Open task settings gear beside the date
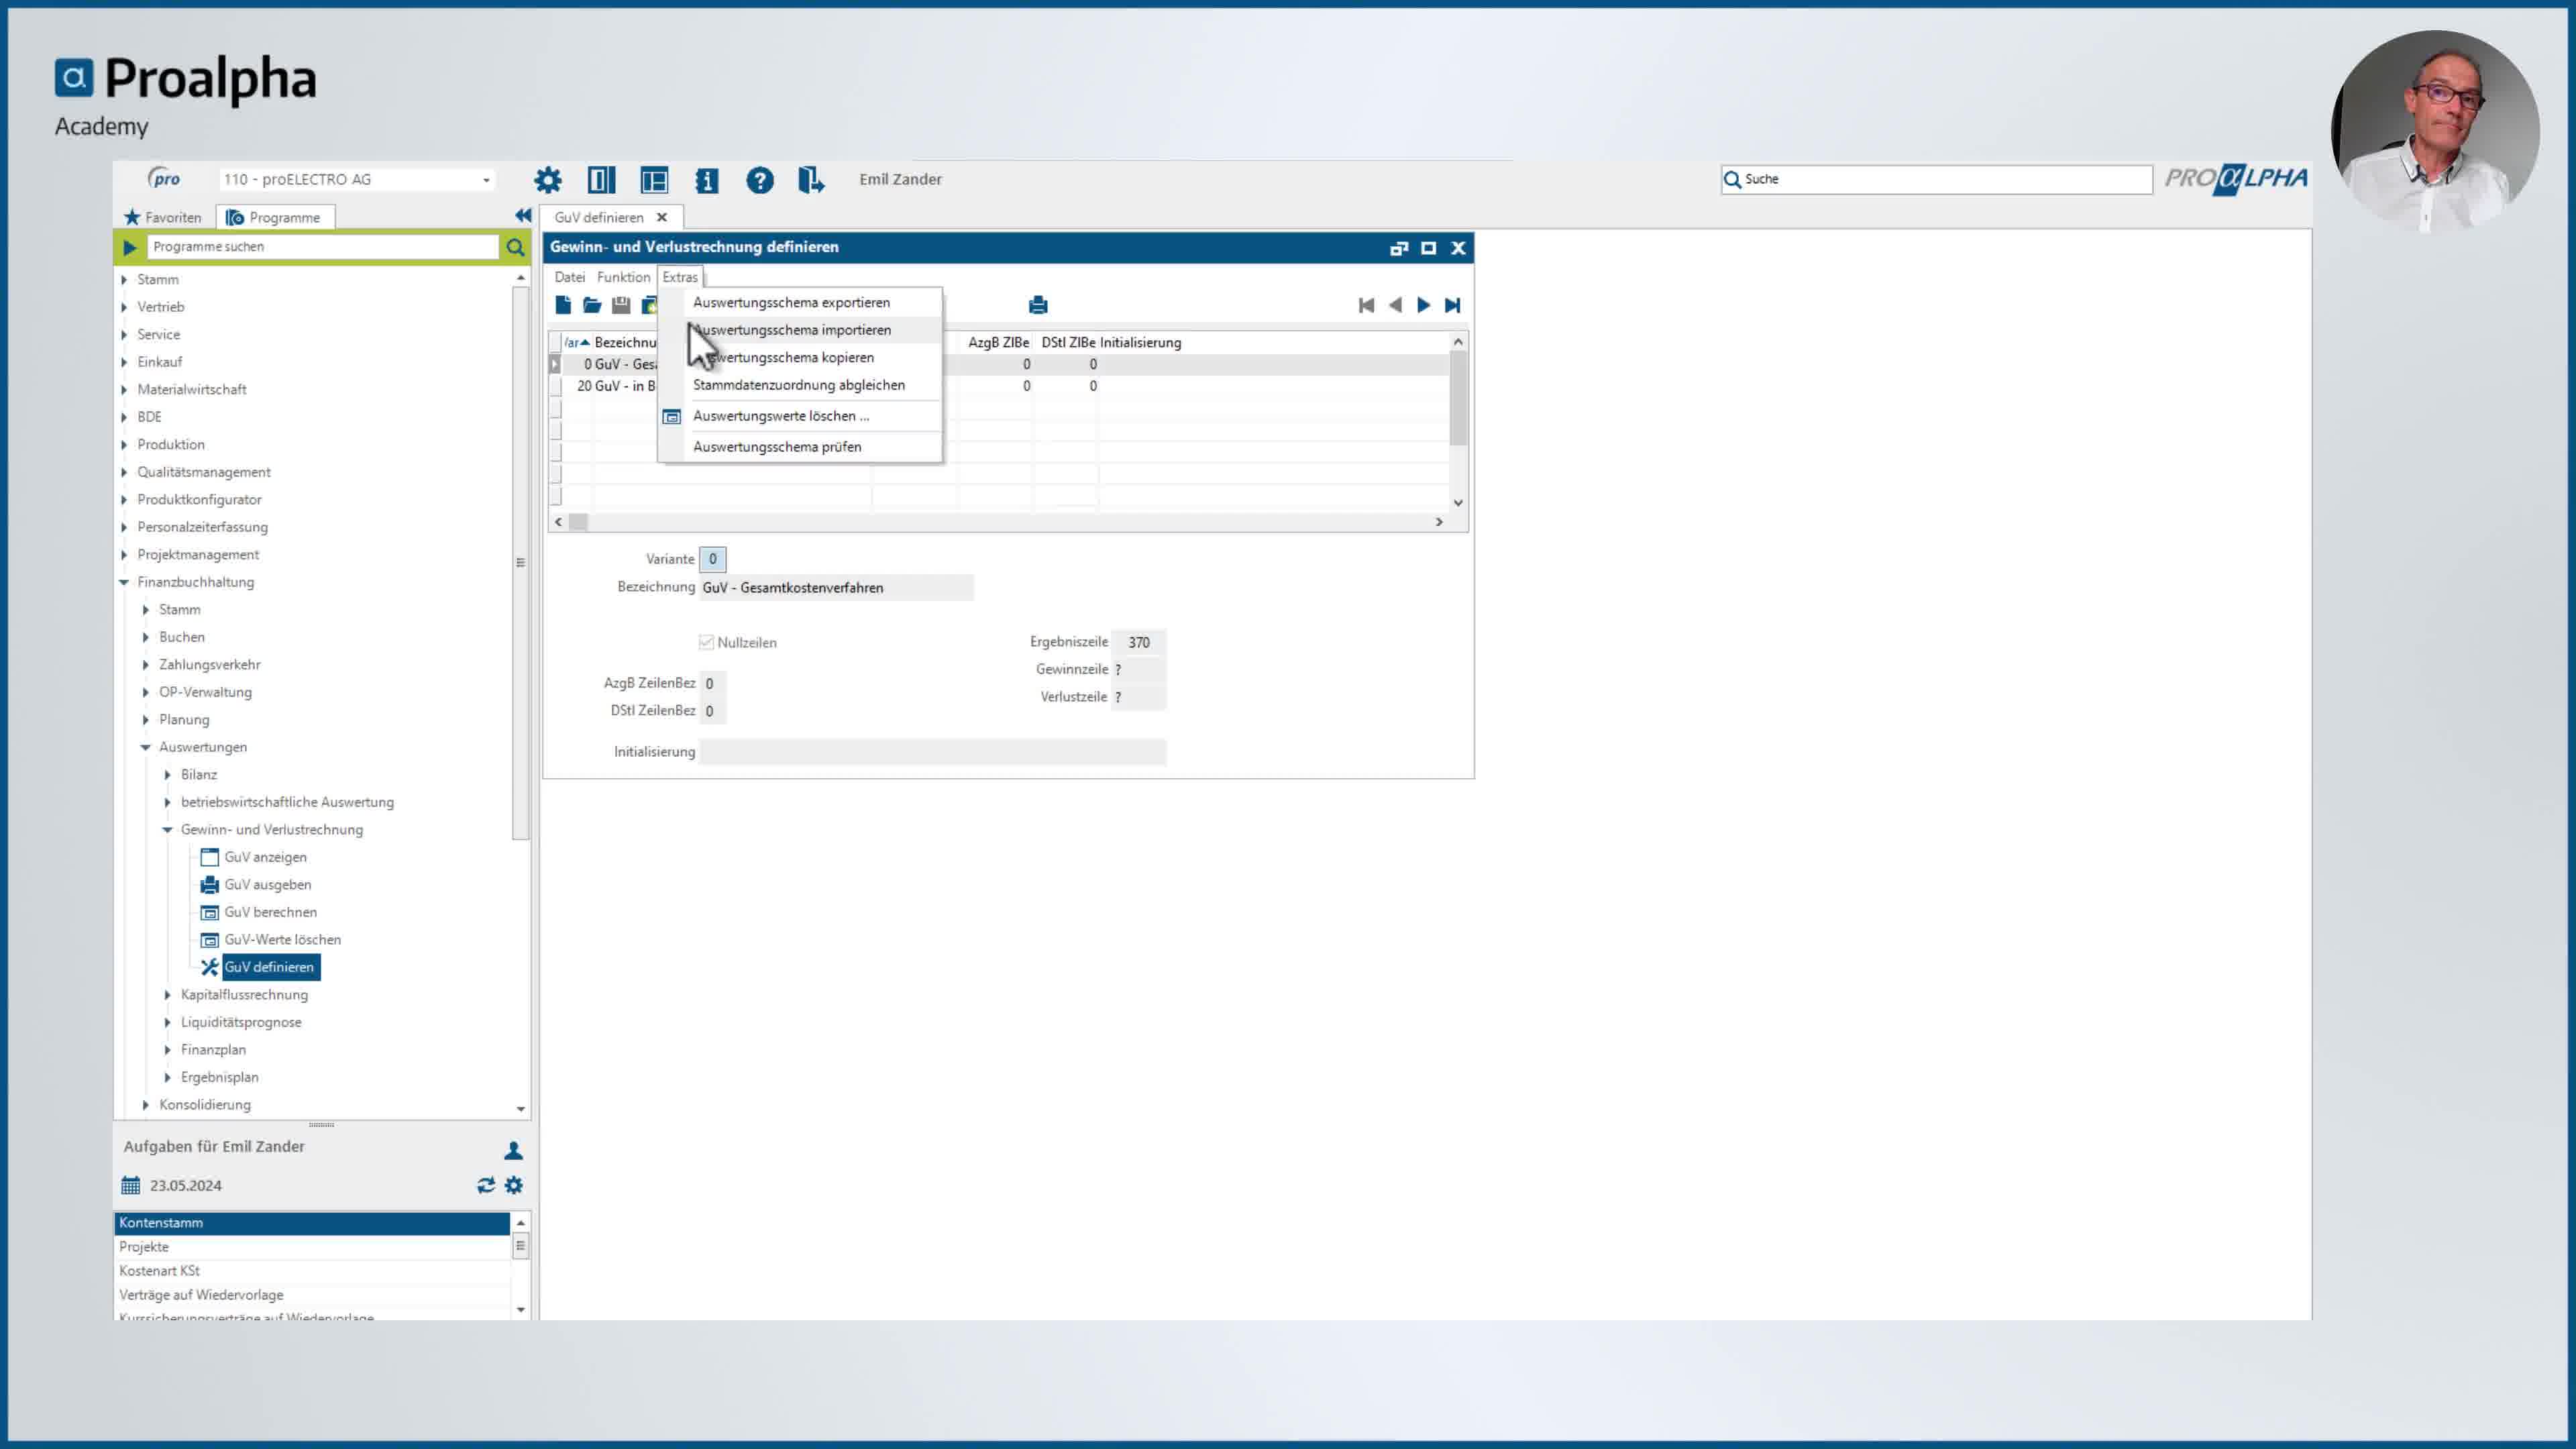 [514, 1185]
